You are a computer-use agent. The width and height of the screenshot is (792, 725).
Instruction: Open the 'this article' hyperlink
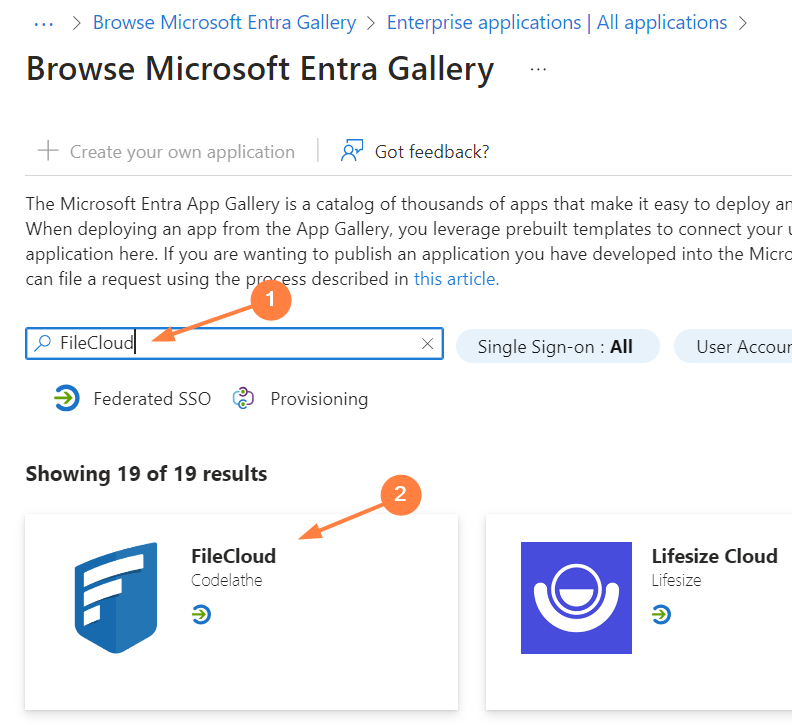[456, 279]
